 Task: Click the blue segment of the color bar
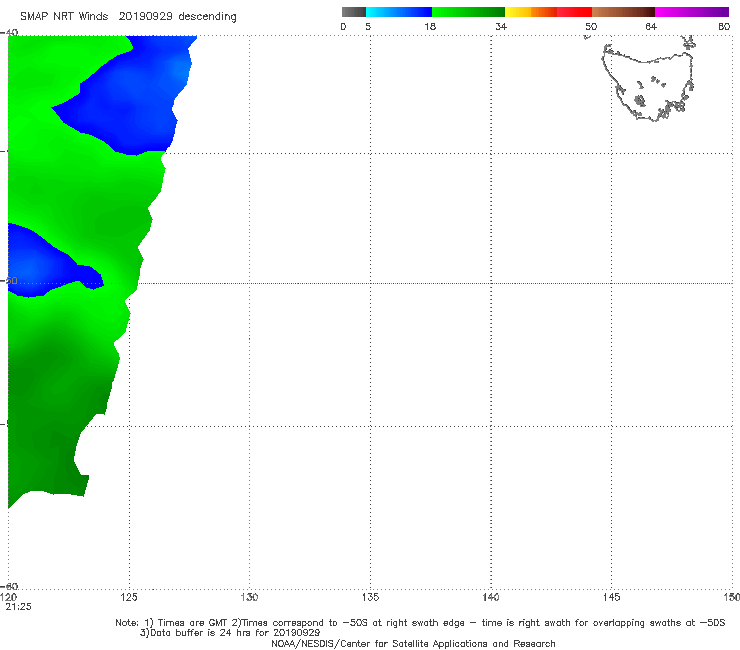(399, 12)
